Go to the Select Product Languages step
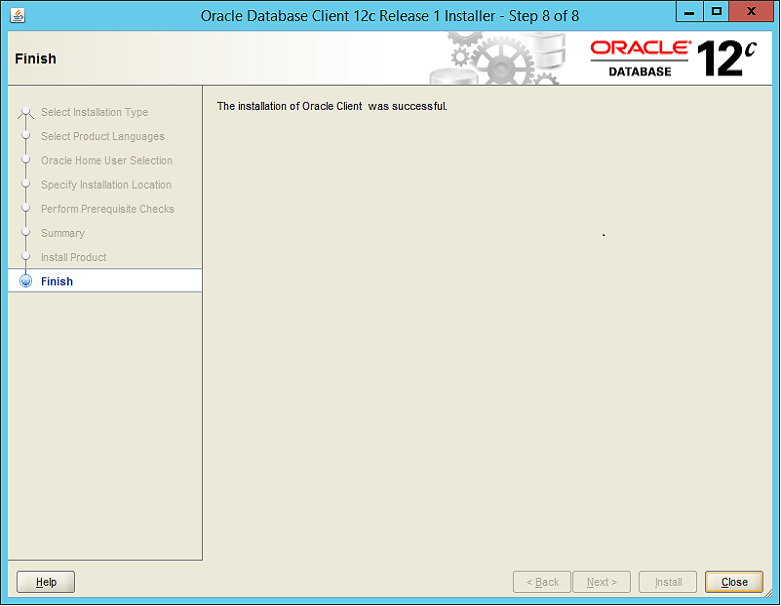The height and width of the screenshot is (606, 781). click(x=102, y=137)
